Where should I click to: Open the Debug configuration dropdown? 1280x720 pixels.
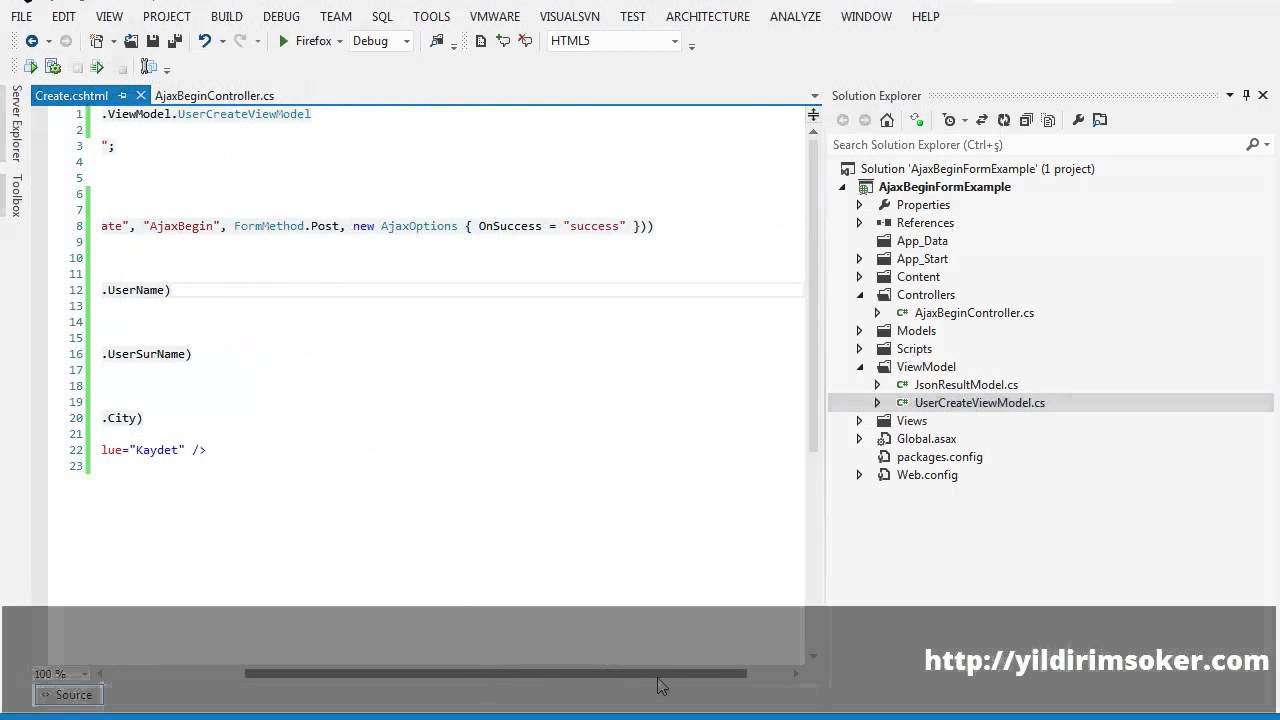[x=407, y=42]
